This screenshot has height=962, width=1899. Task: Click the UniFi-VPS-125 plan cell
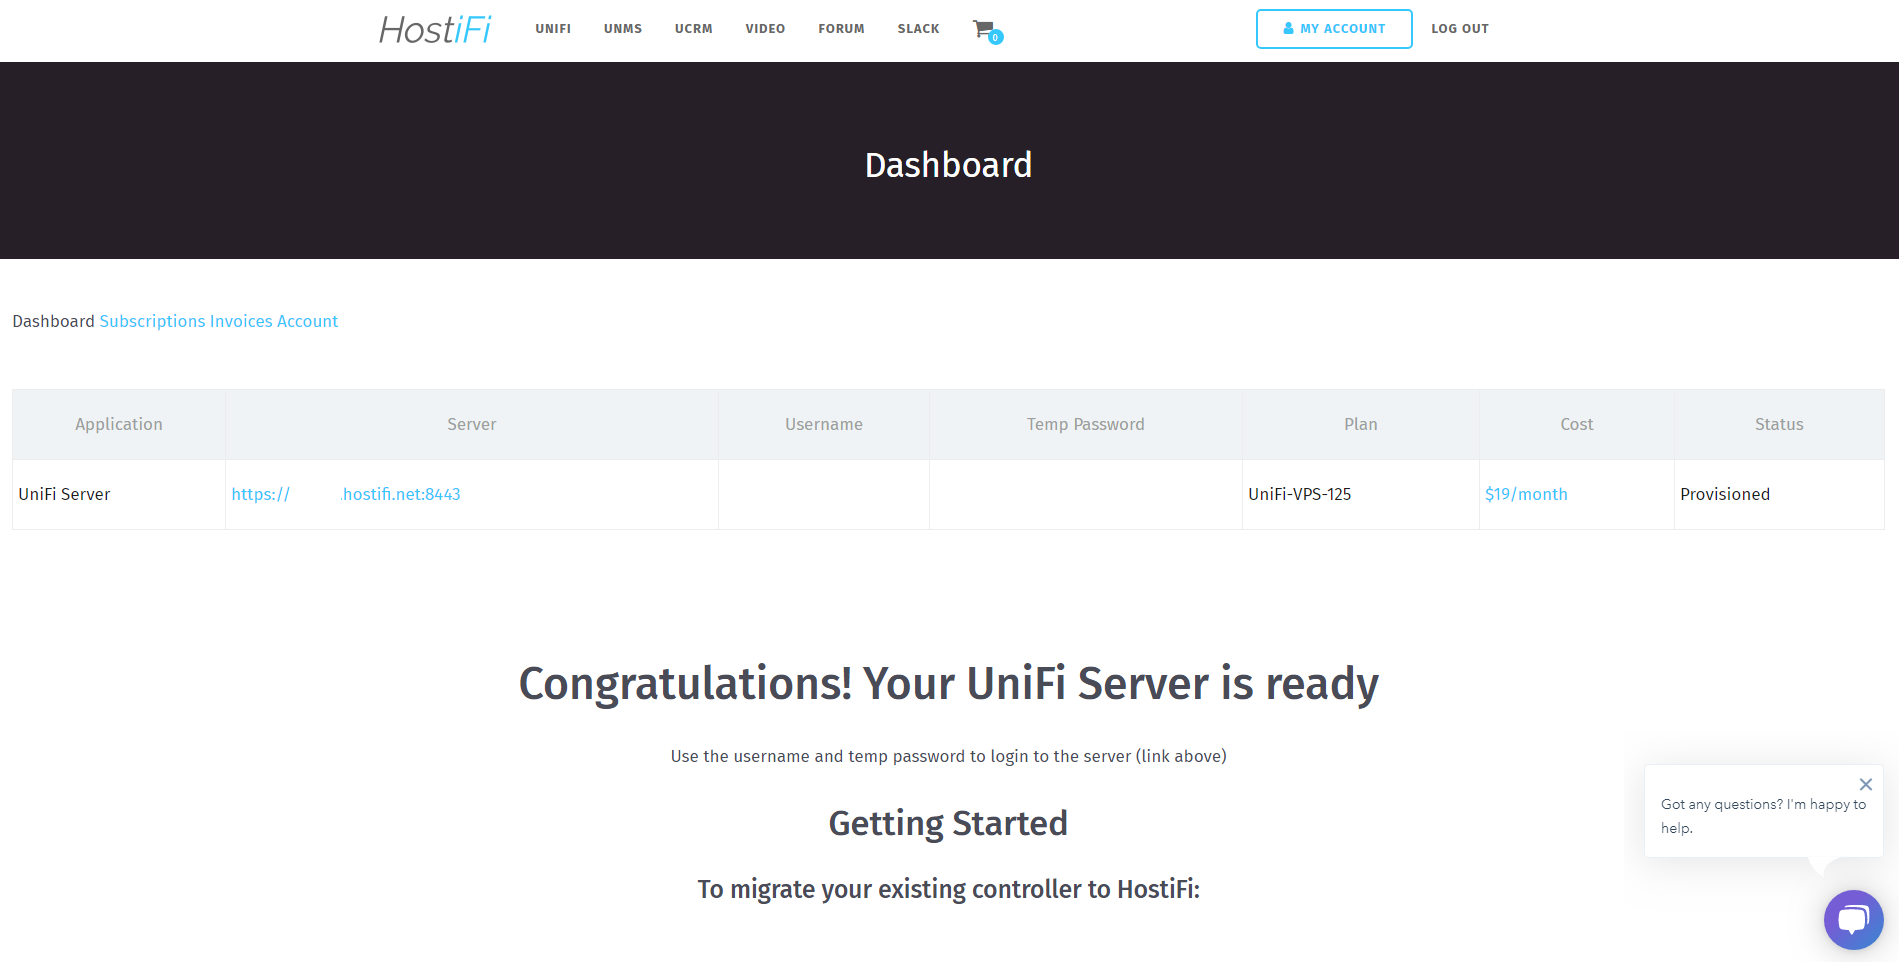[x=1360, y=494]
